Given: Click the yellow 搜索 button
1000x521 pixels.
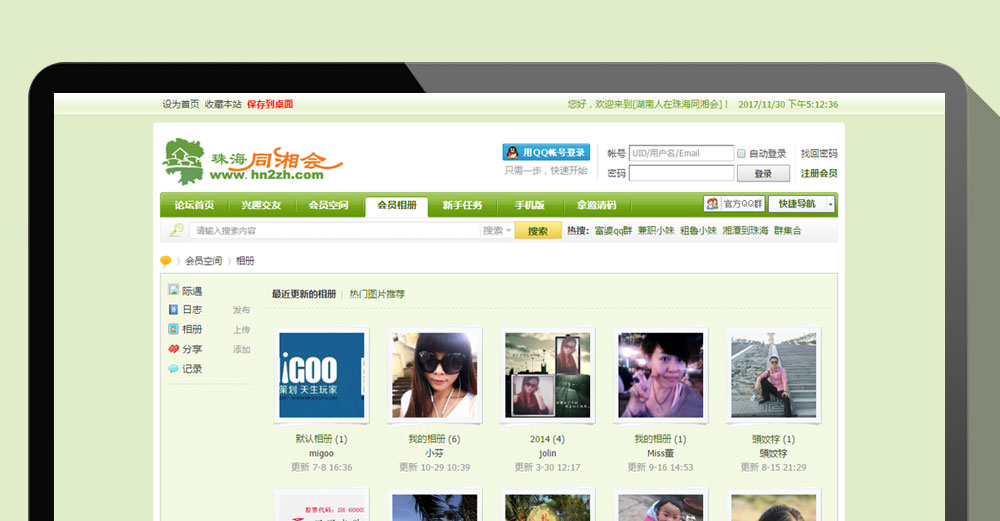Looking at the screenshot, I should point(538,231).
